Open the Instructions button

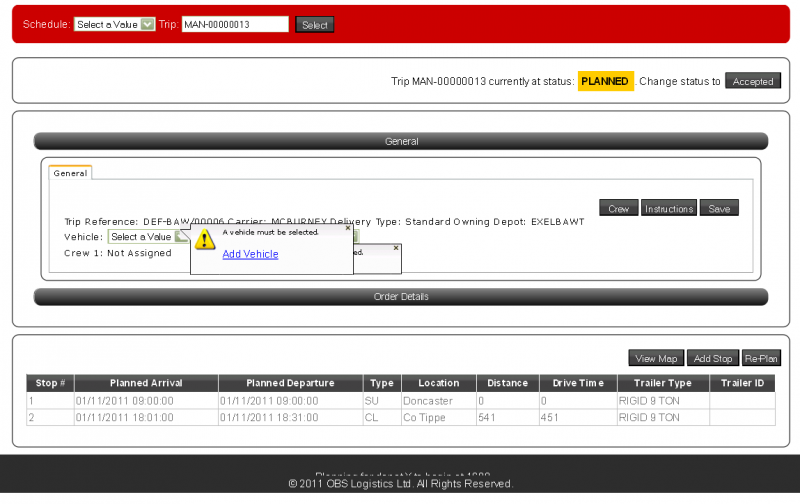click(x=669, y=208)
